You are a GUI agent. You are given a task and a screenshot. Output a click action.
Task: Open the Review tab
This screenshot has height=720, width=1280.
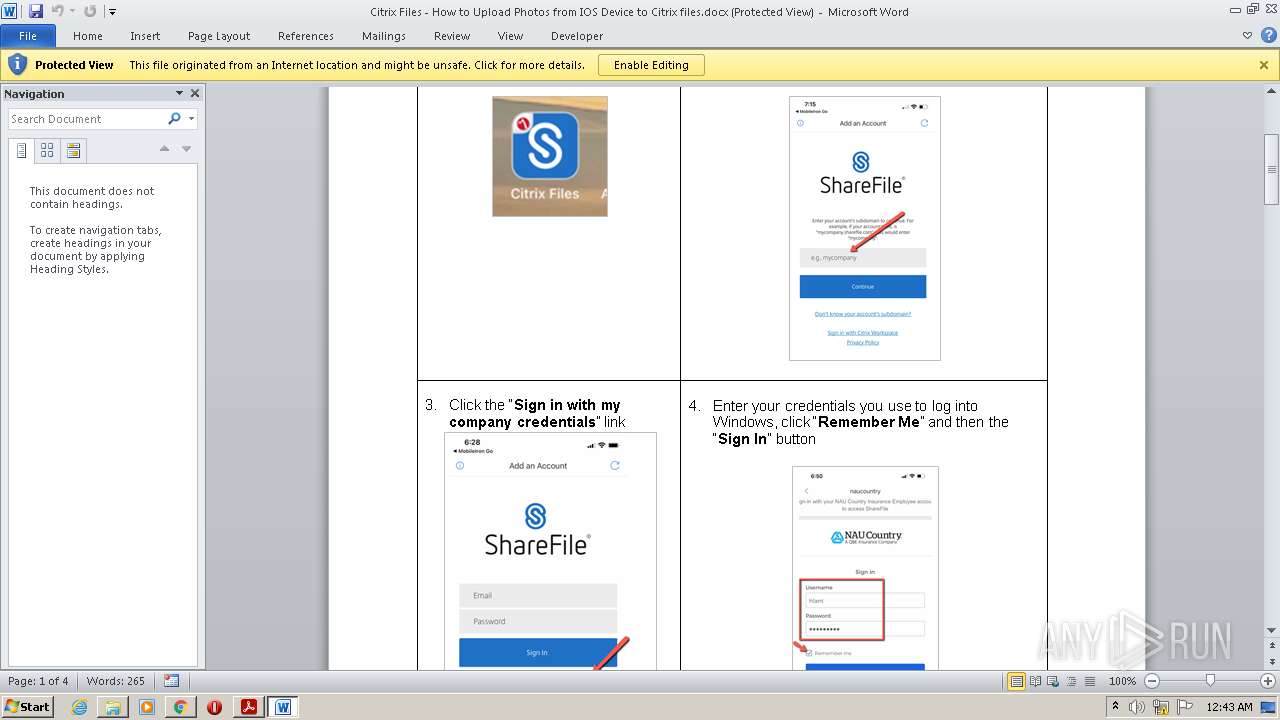point(452,36)
